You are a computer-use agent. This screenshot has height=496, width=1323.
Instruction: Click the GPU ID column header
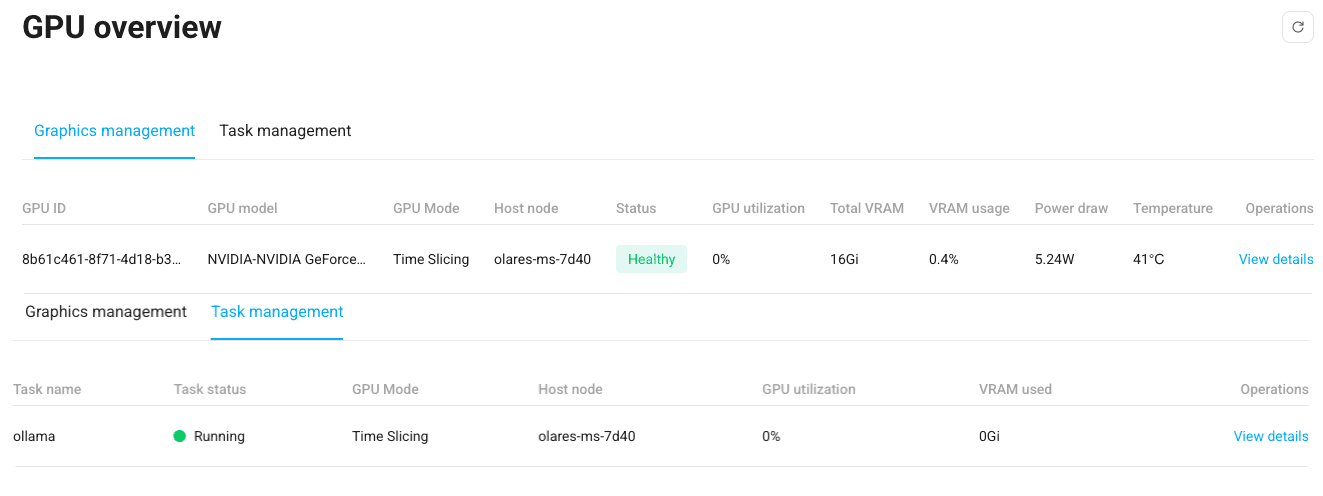tap(44, 209)
